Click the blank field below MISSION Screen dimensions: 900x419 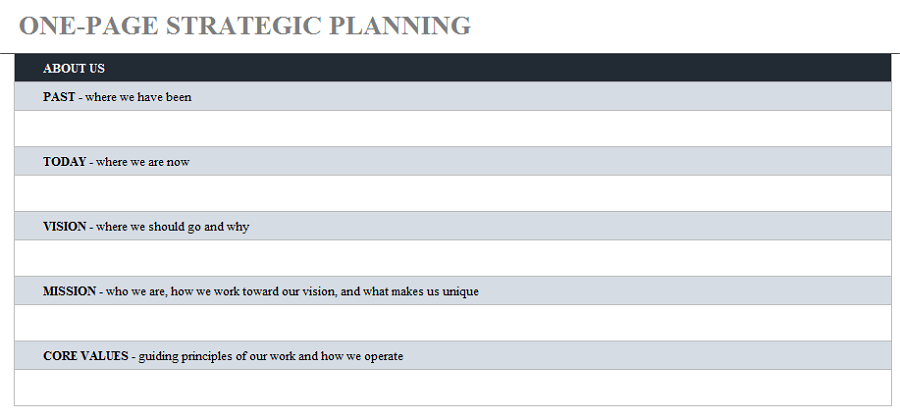tap(453, 323)
